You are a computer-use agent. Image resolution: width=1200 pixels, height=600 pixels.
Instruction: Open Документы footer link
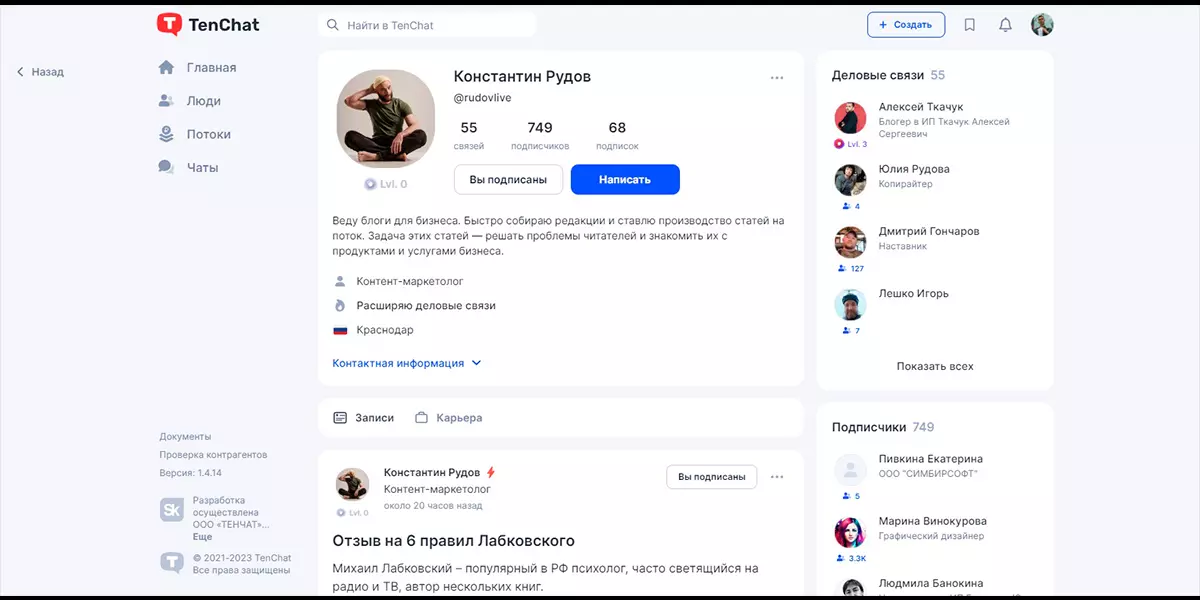(185, 437)
